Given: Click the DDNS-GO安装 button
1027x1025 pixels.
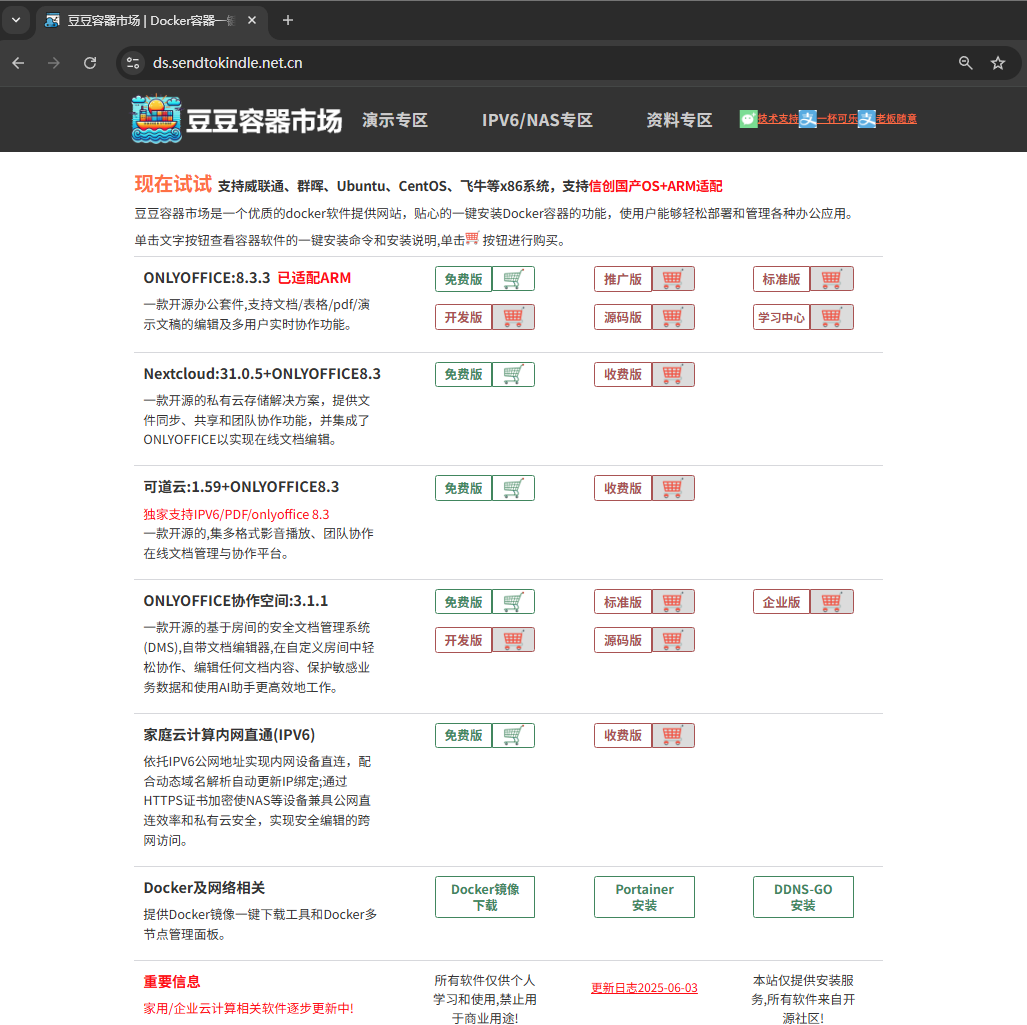Looking at the screenshot, I should [x=803, y=897].
